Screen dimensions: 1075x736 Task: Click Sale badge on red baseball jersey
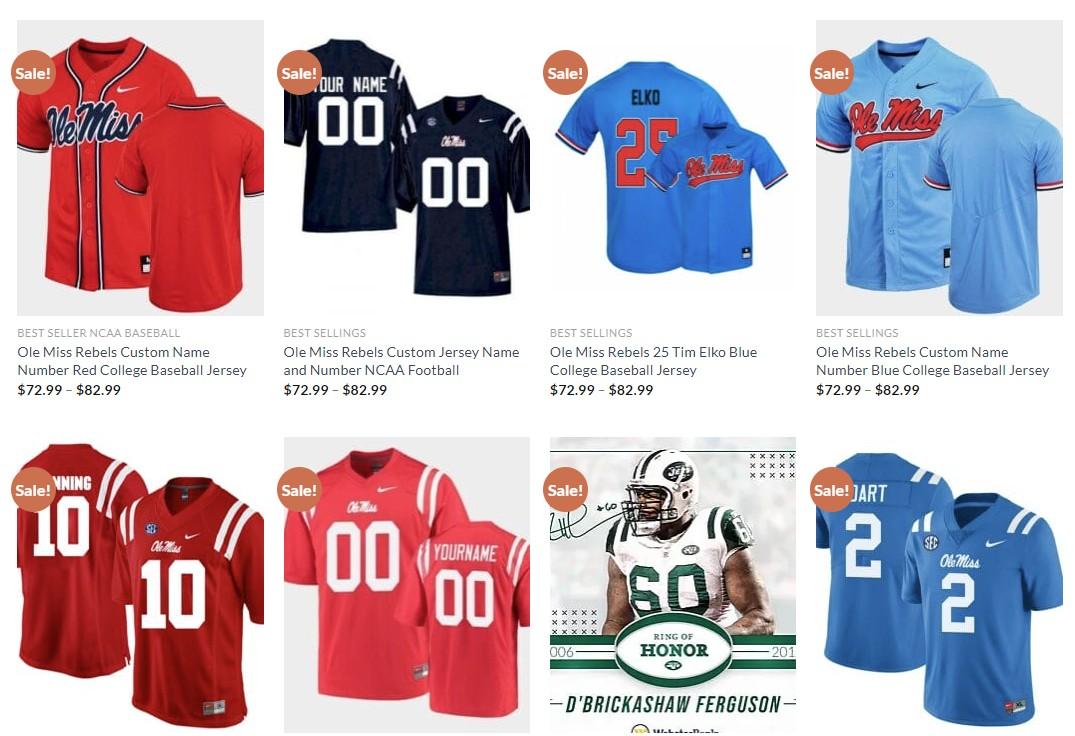coord(33,73)
